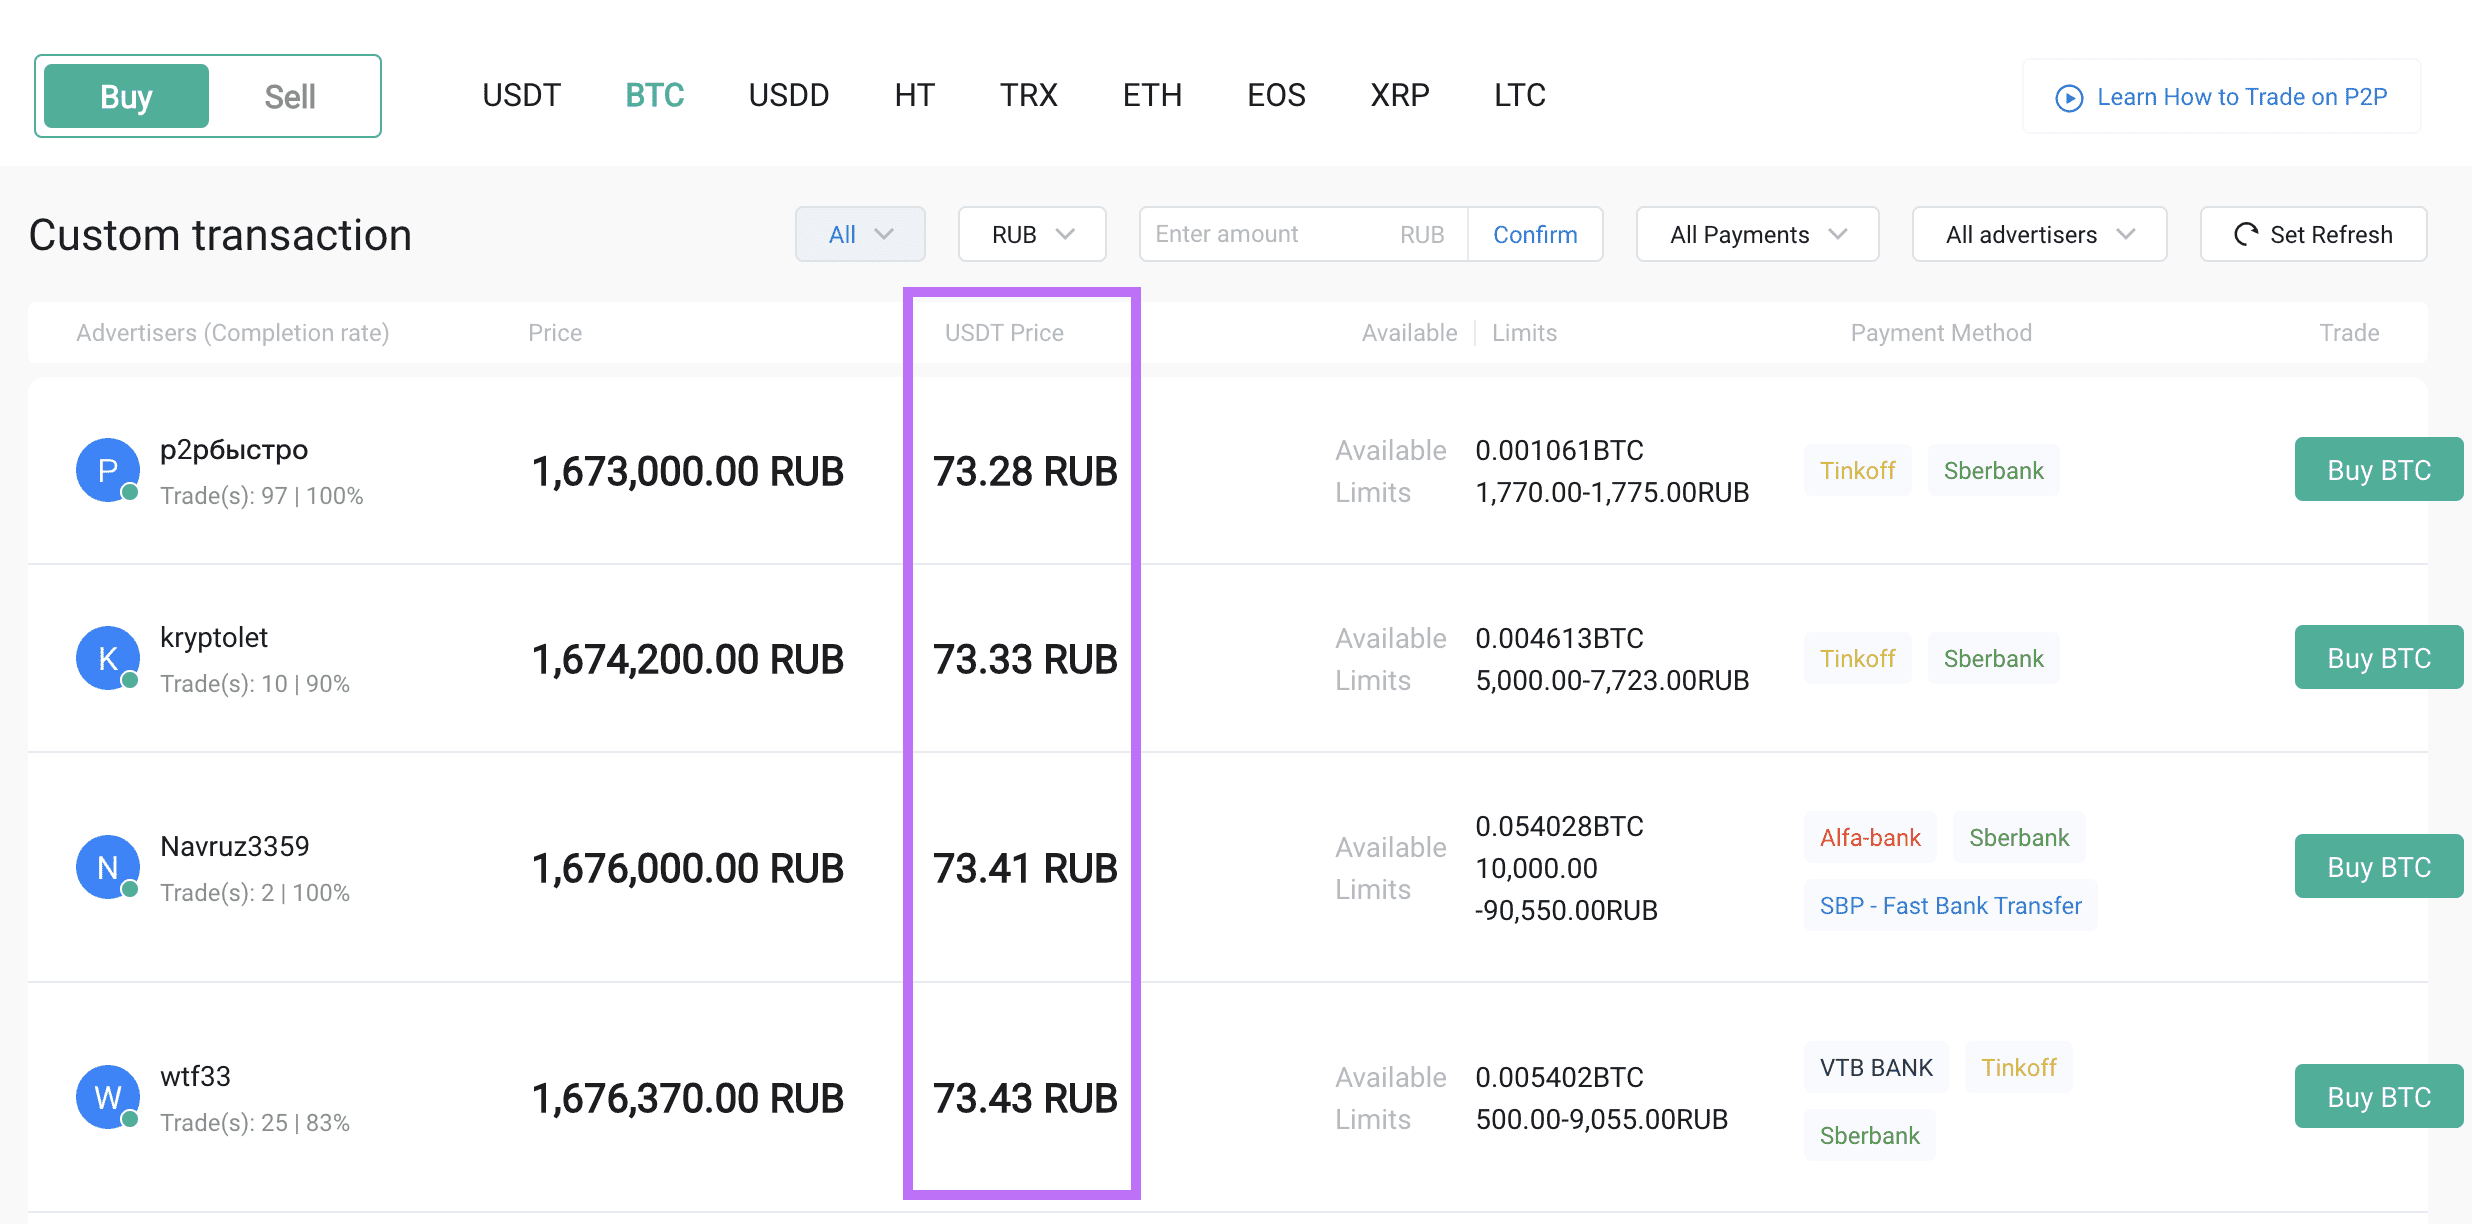Click available amount 0.054028BTC
The height and width of the screenshot is (1224, 2472).
1559,826
